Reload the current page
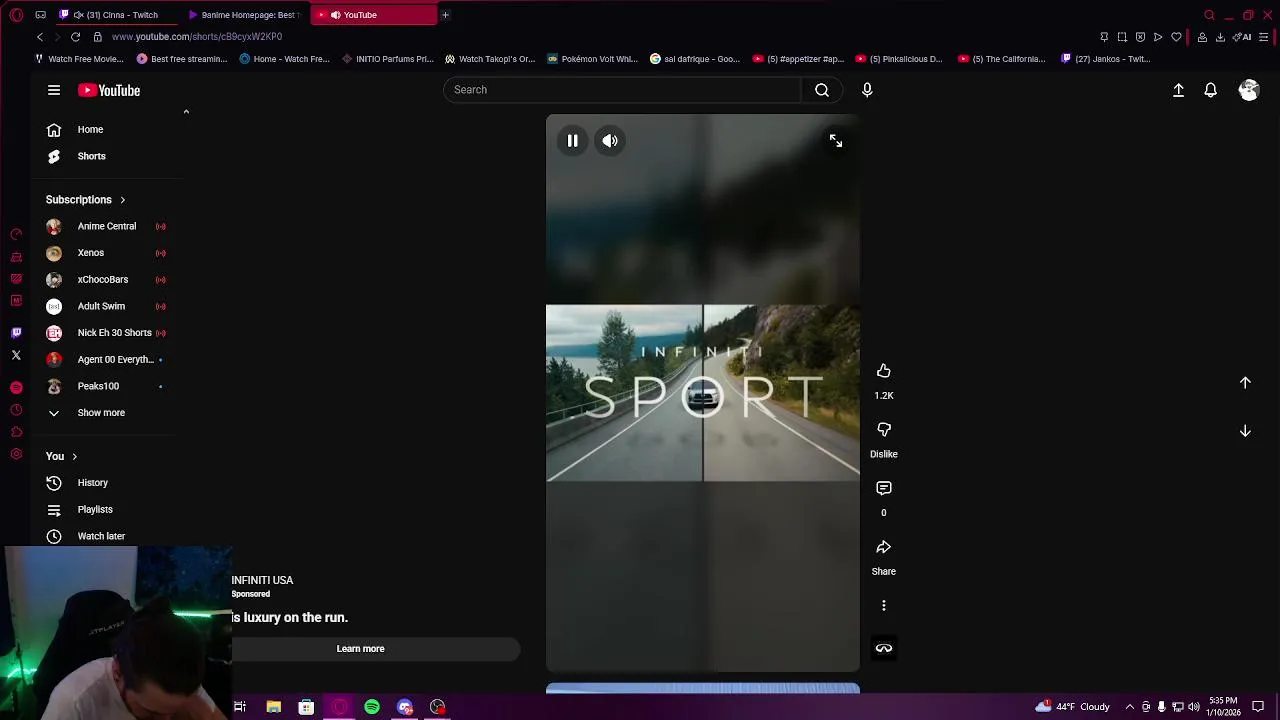Screen dimensions: 1280x720 tap(75, 37)
